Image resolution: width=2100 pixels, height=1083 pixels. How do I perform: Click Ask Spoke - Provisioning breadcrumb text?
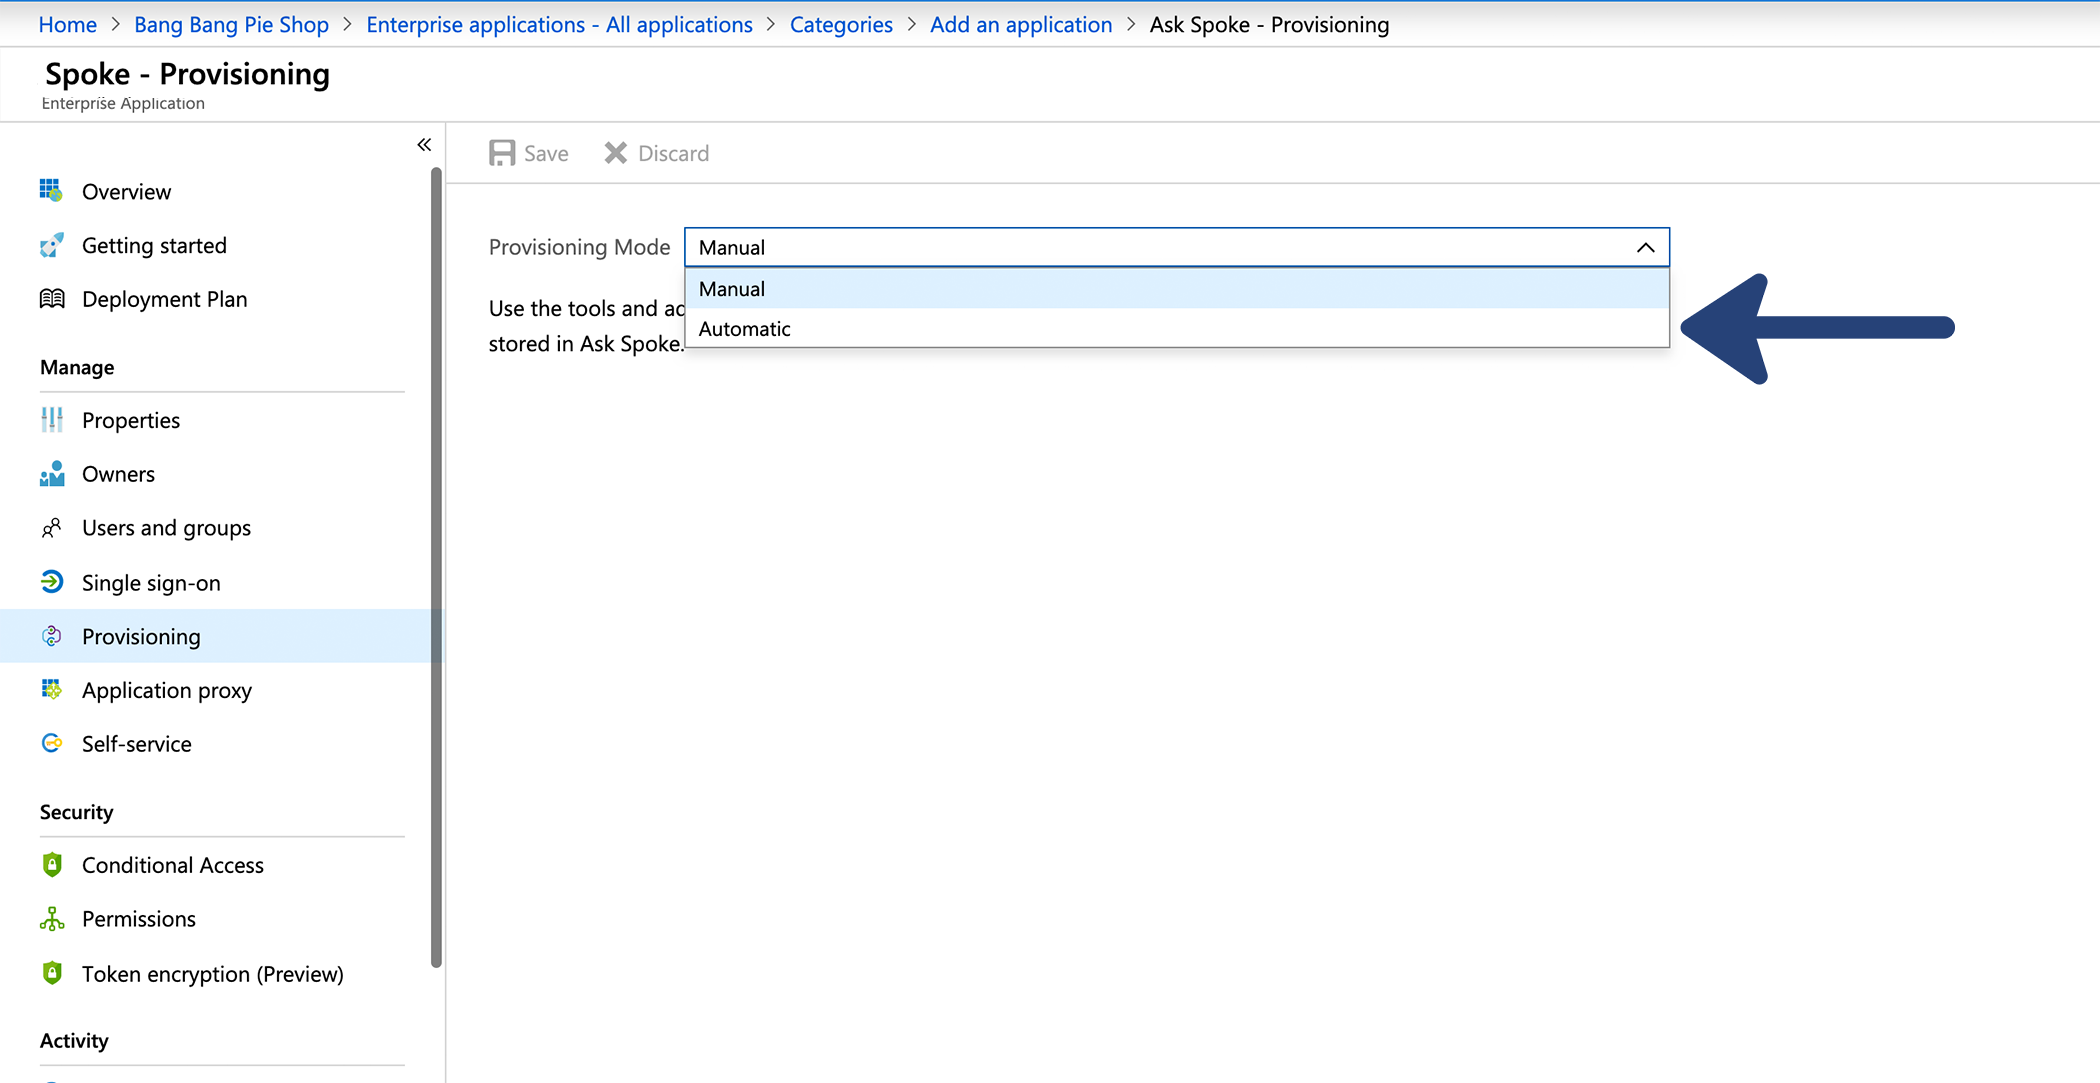point(1269,24)
